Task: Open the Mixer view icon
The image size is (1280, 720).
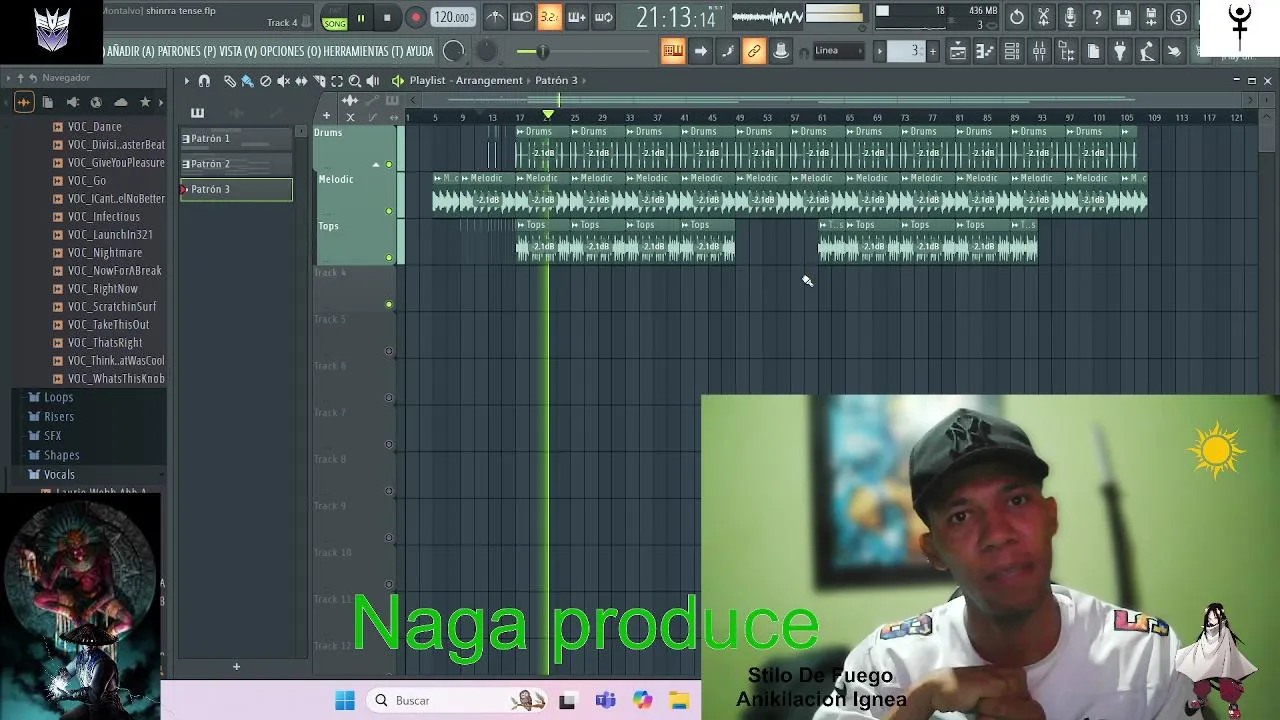Action: pyautogui.click(x=1039, y=51)
